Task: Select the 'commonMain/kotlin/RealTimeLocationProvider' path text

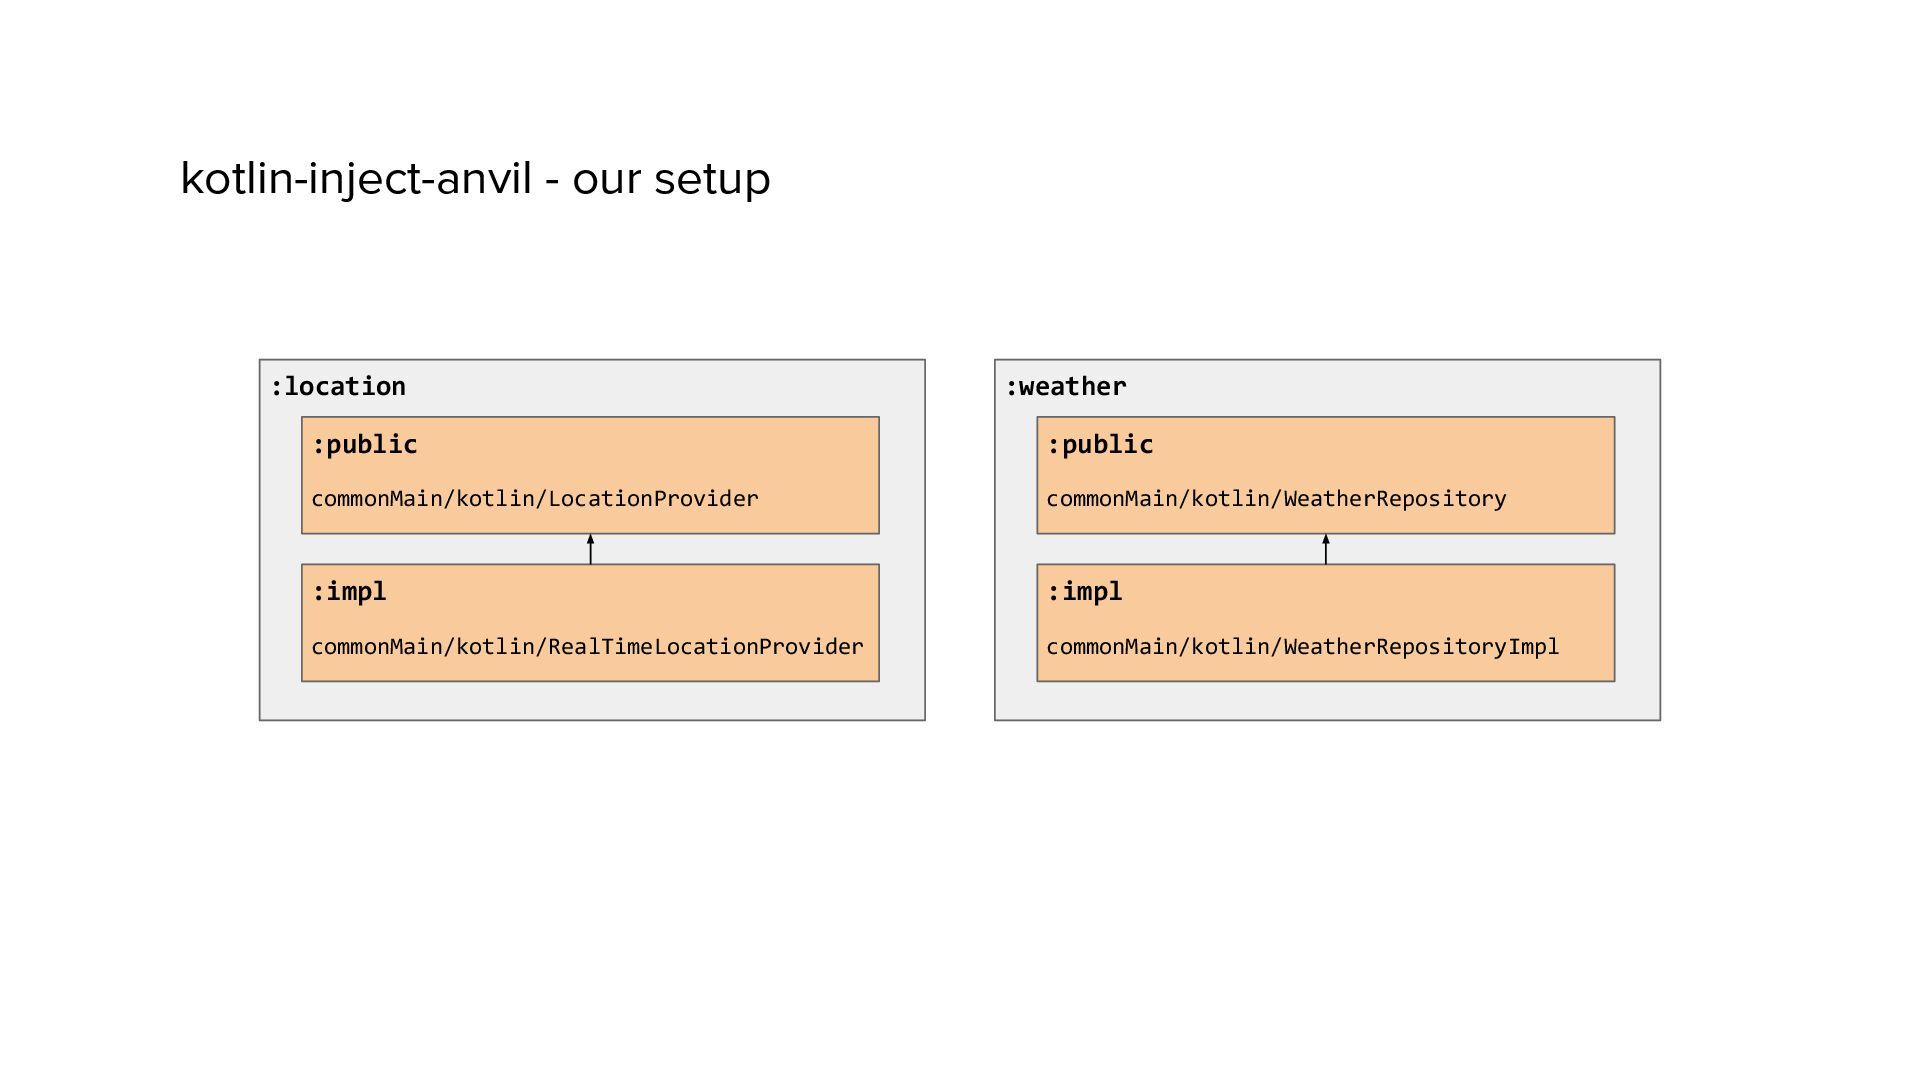Action: pos(587,647)
